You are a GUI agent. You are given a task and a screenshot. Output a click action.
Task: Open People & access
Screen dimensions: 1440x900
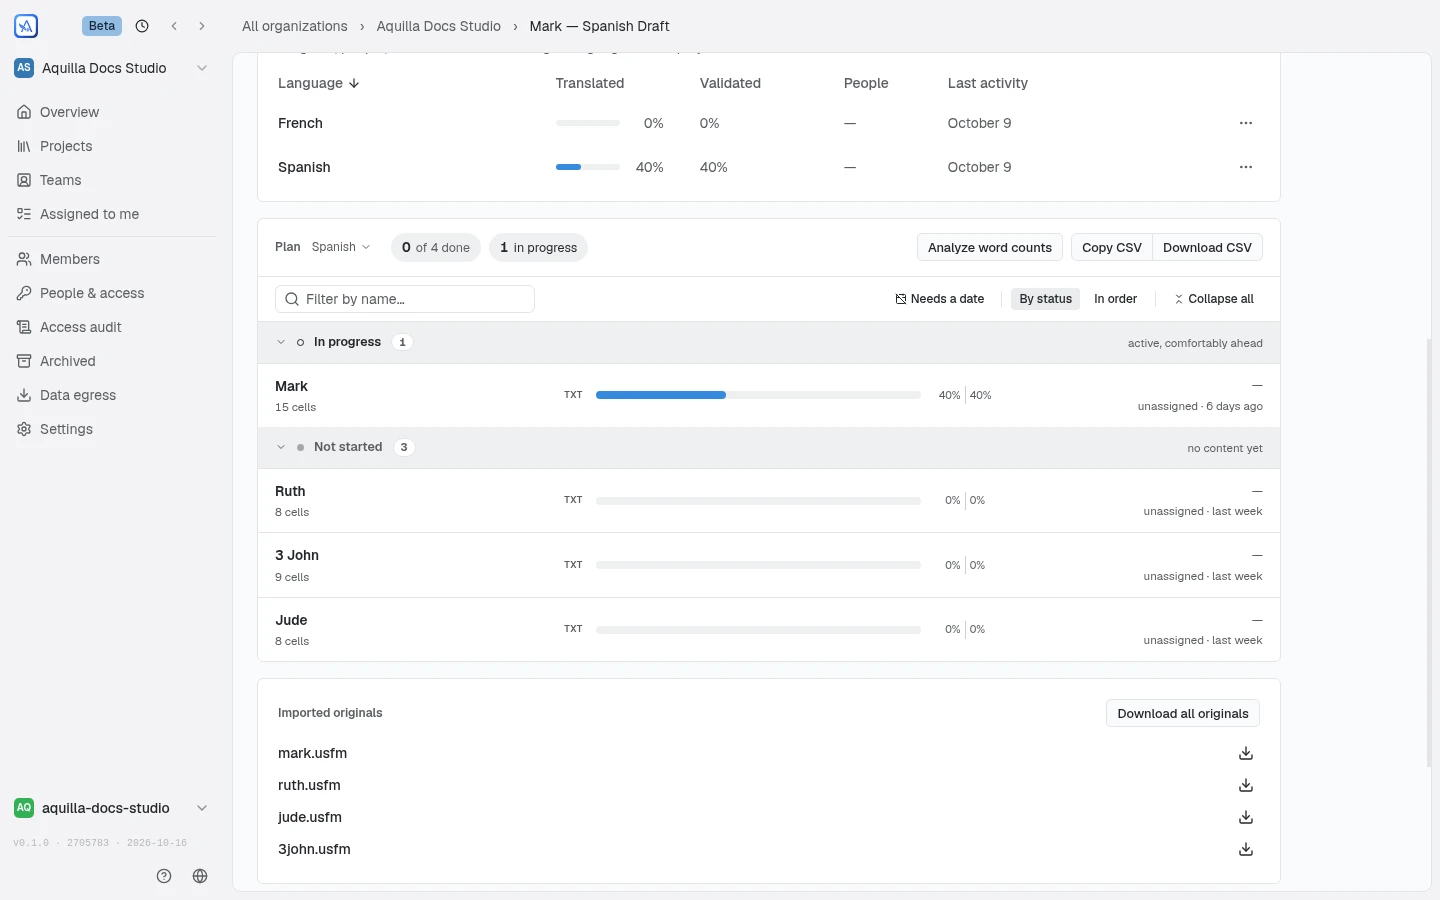pos(112,293)
